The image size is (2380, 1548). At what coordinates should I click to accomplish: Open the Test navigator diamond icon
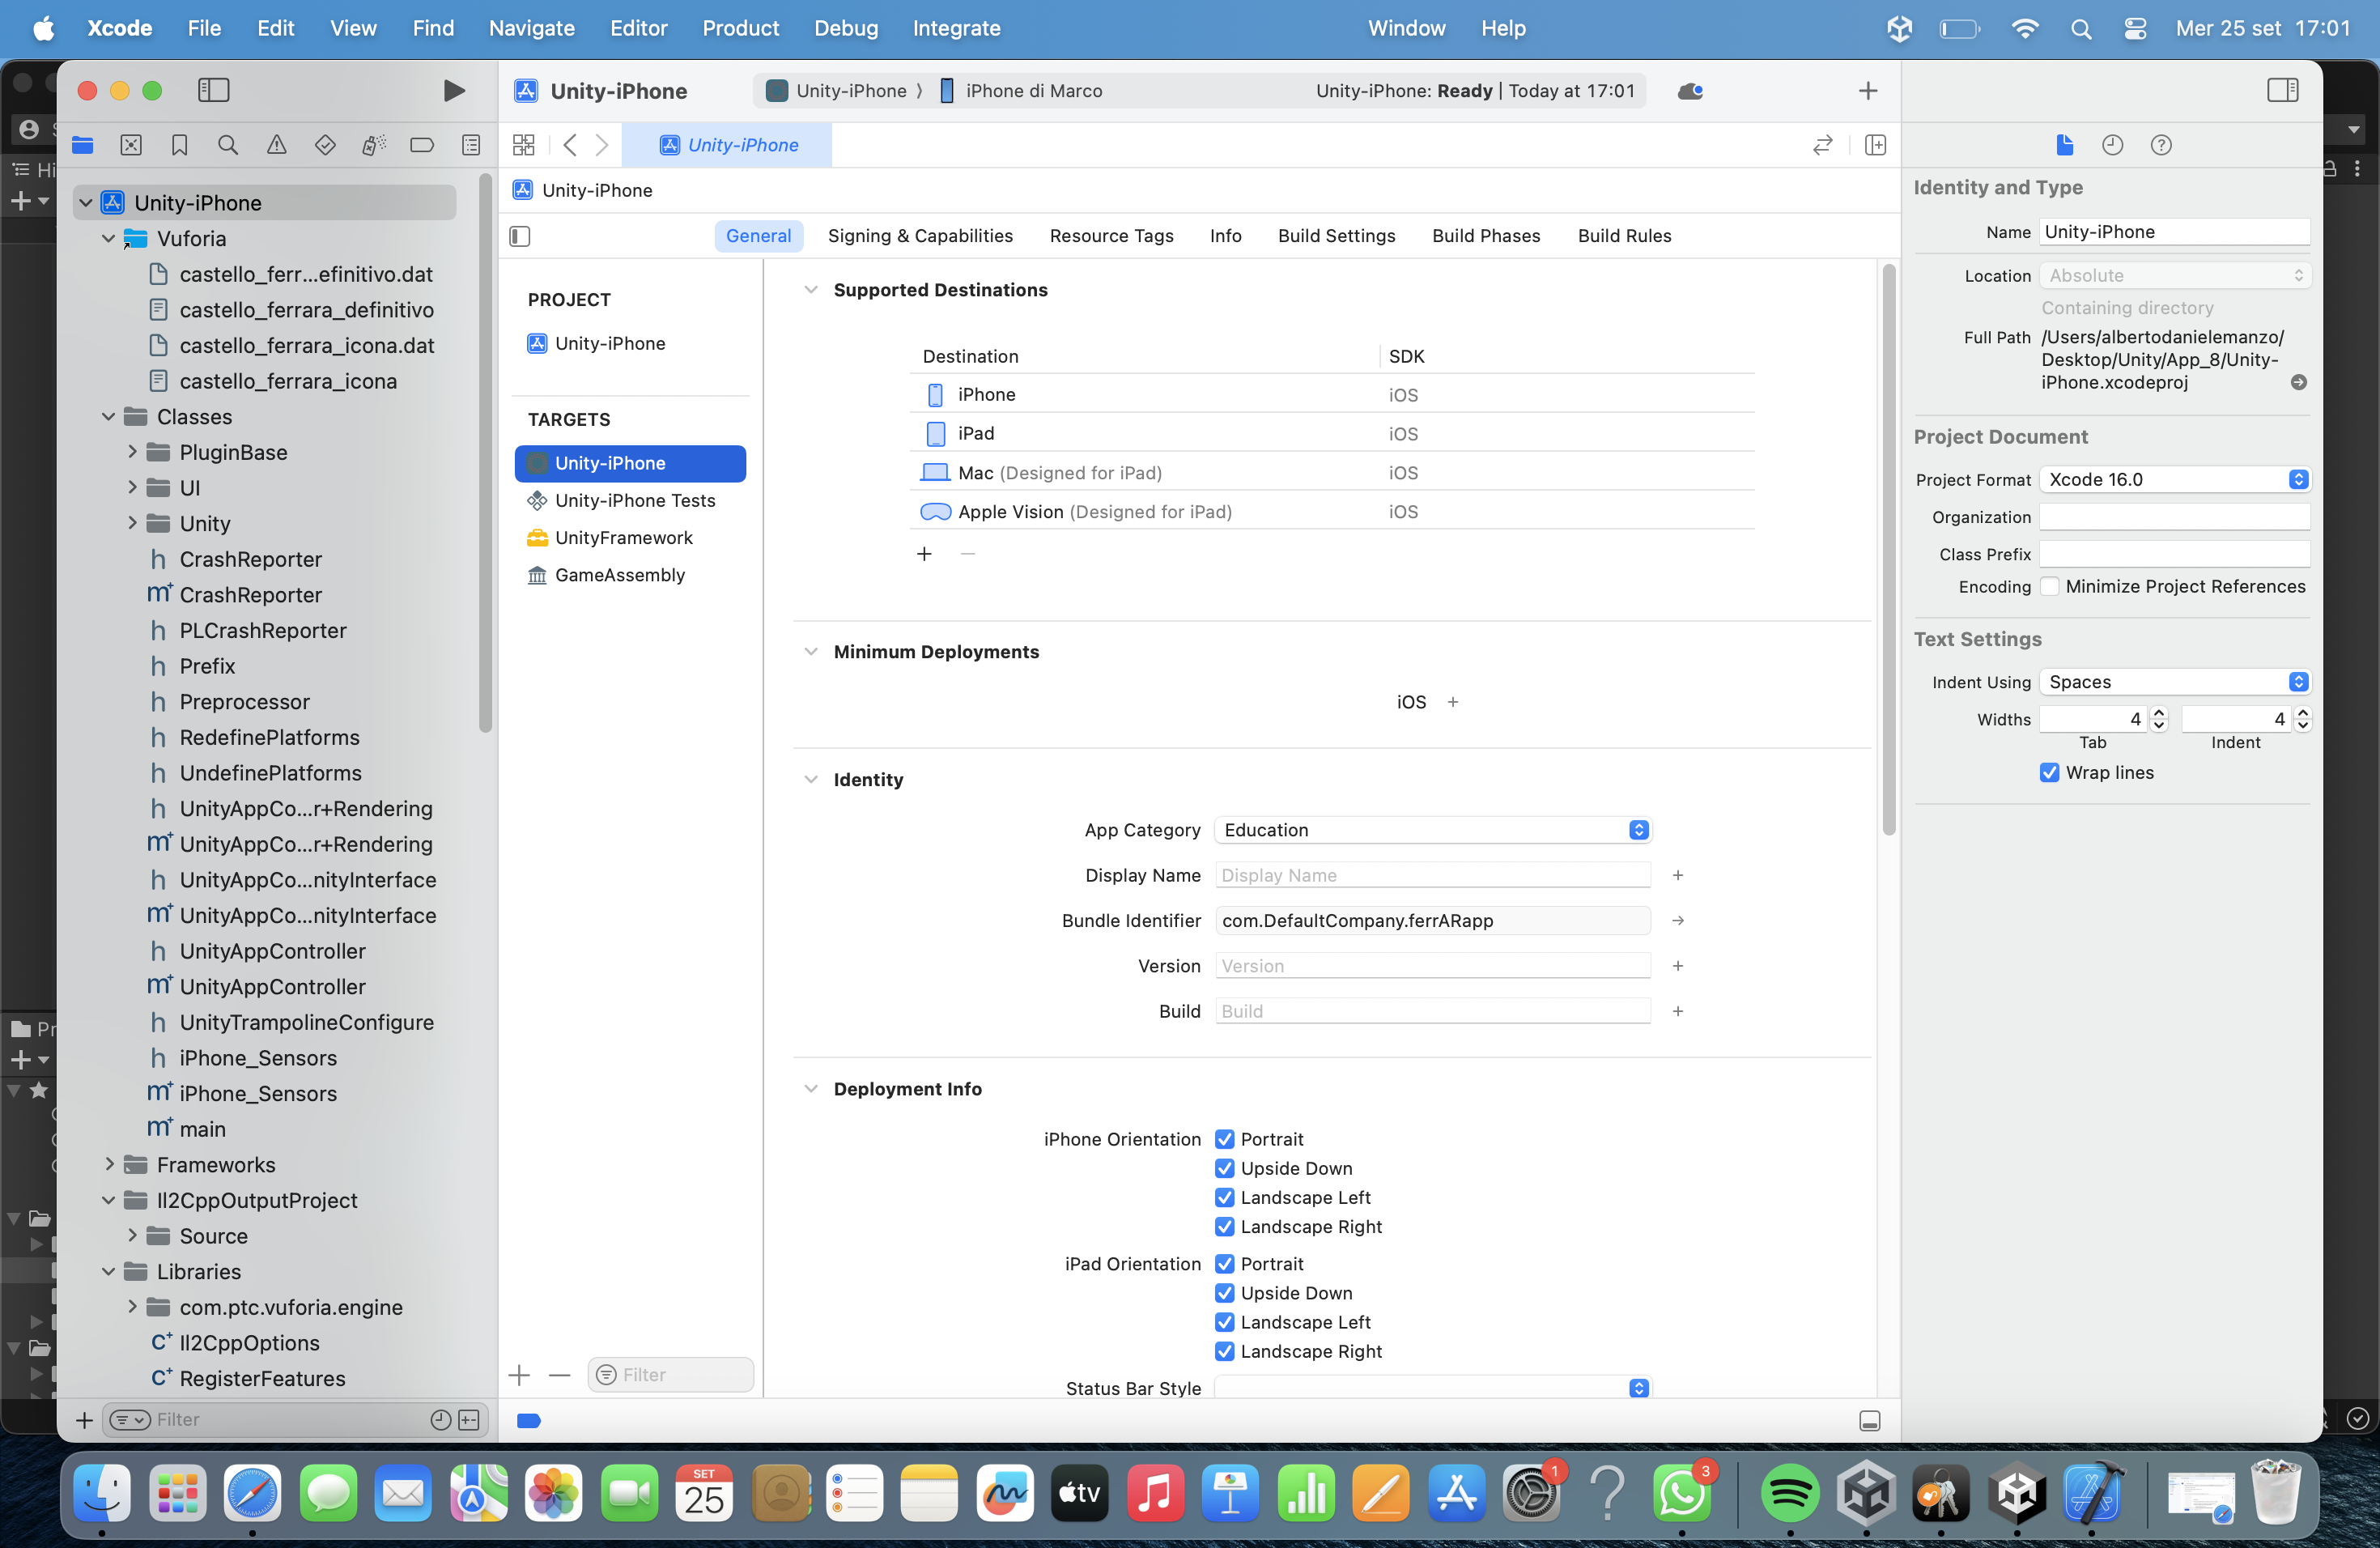tap(325, 145)
